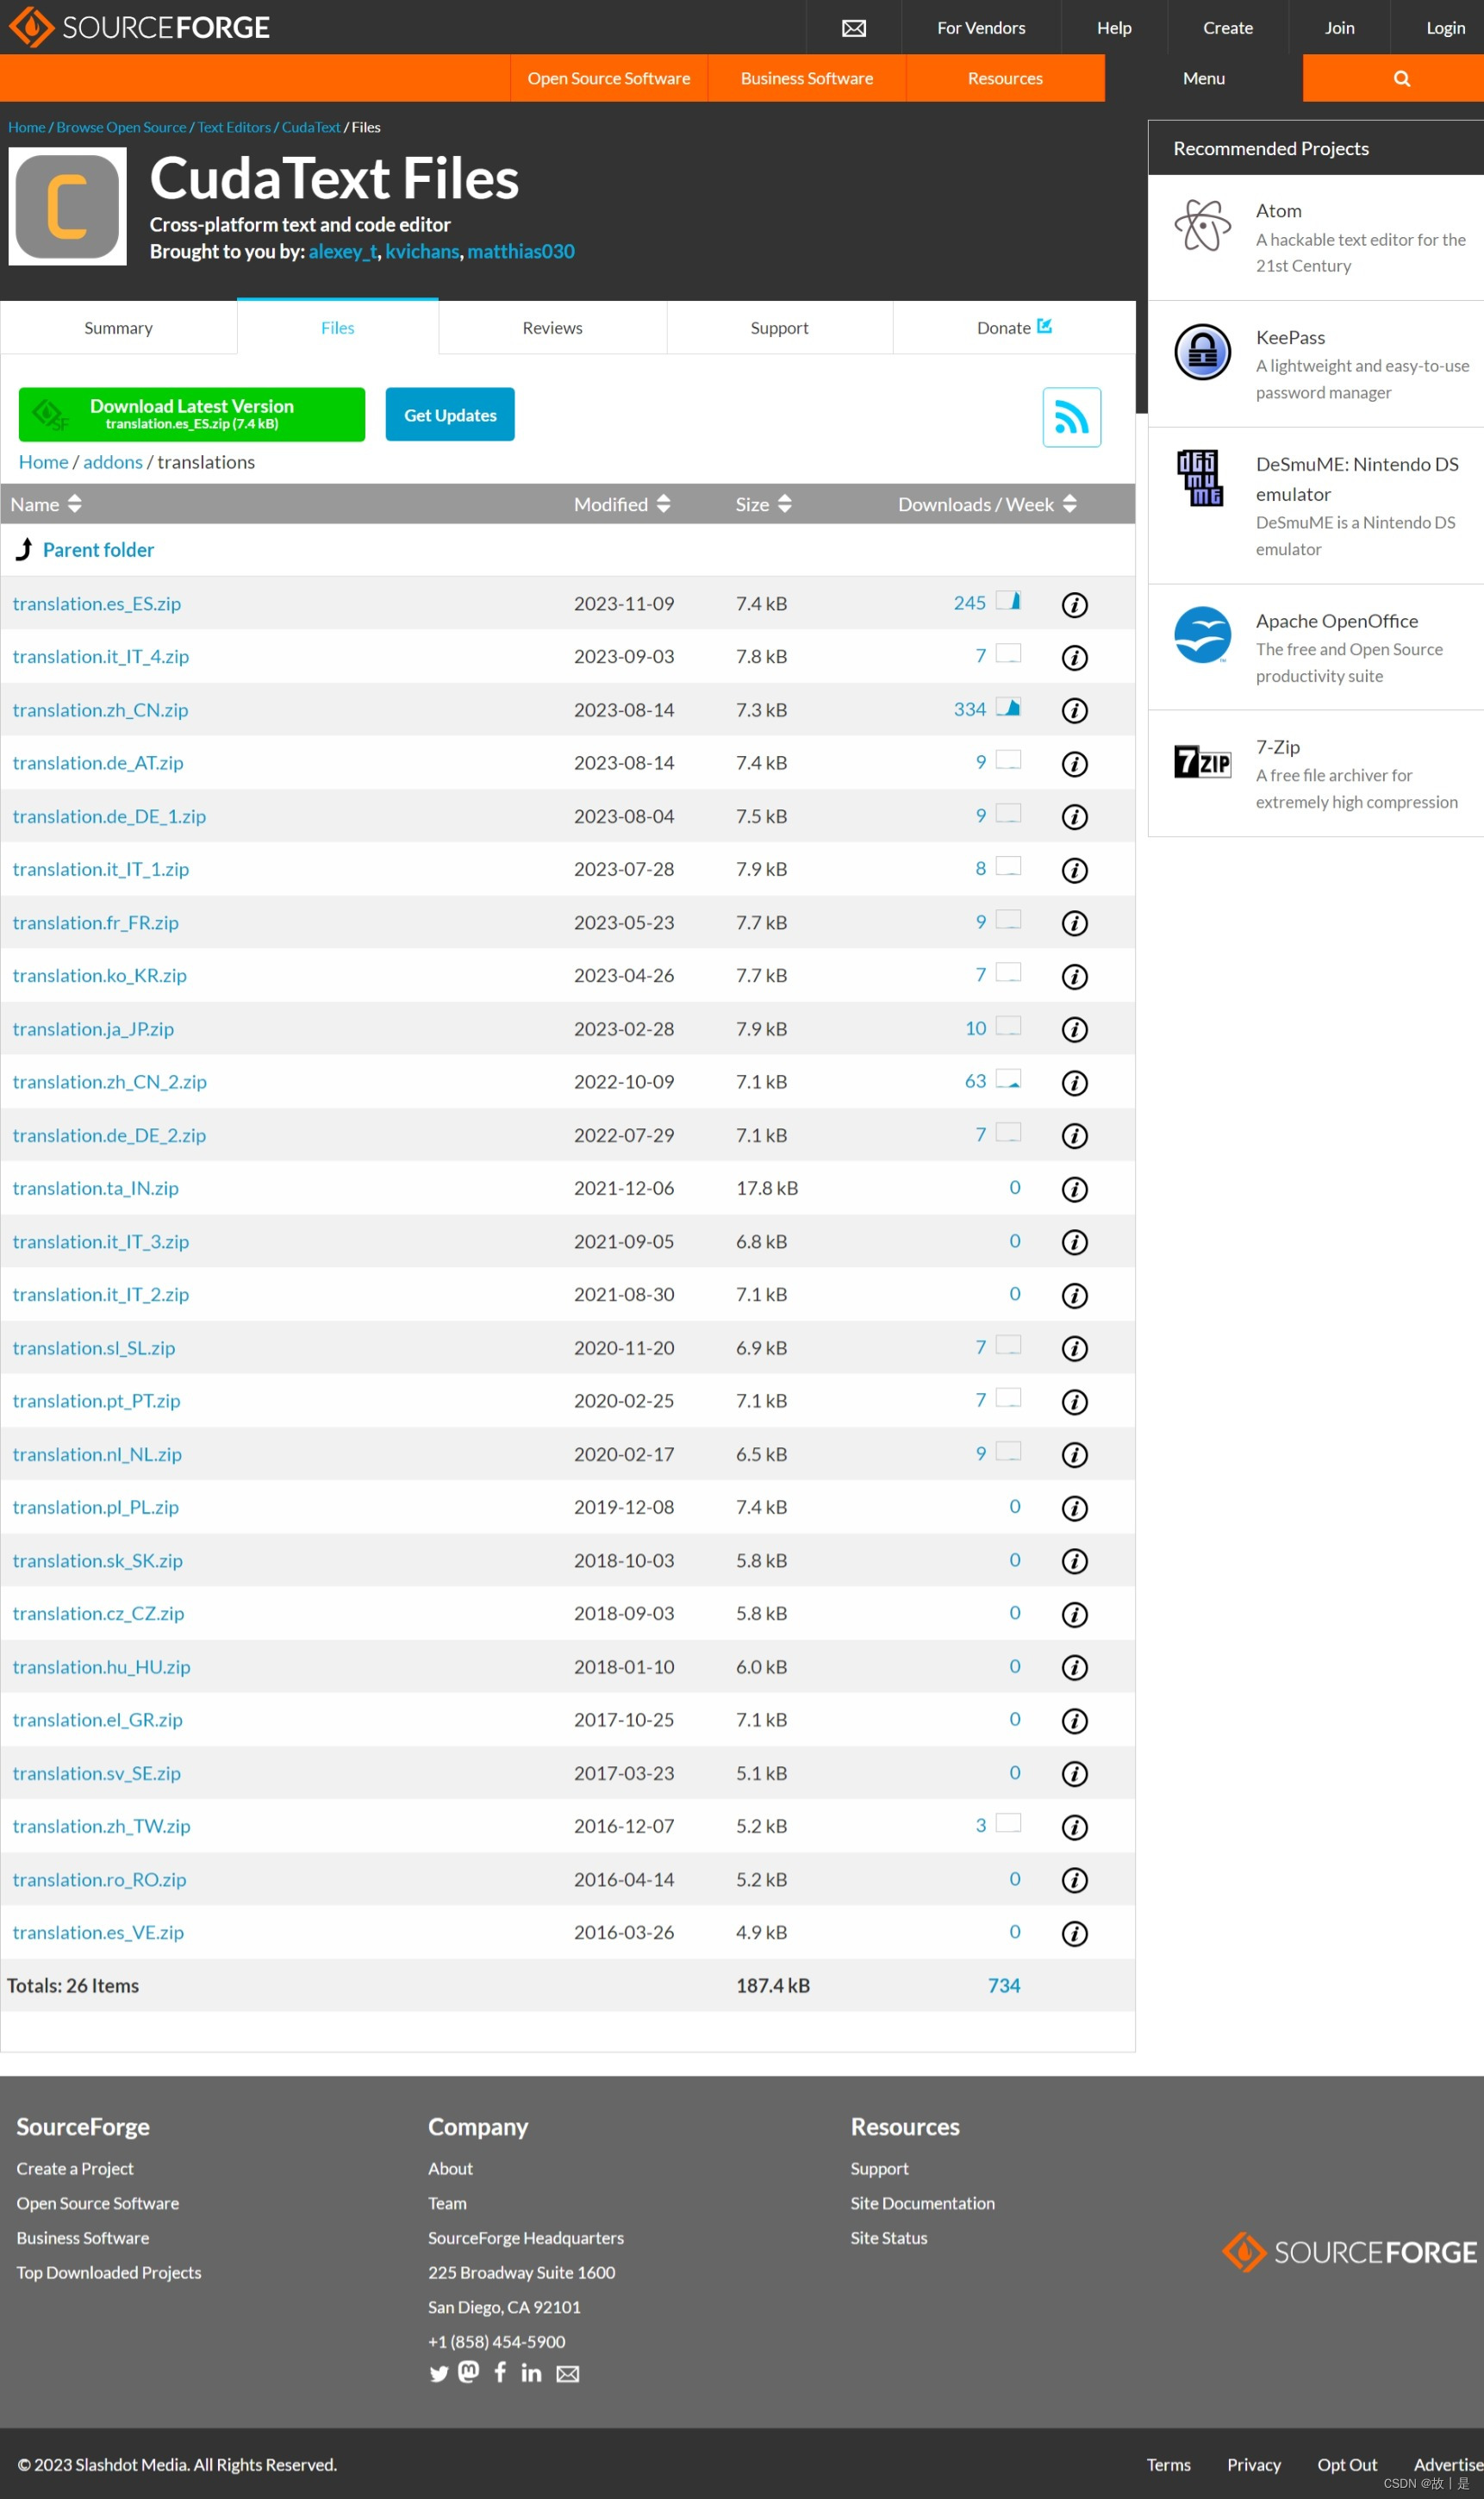1484x2499 pixels.
Task: Download translation.ko_KR.zip
Action: click(x=99, y=976)
